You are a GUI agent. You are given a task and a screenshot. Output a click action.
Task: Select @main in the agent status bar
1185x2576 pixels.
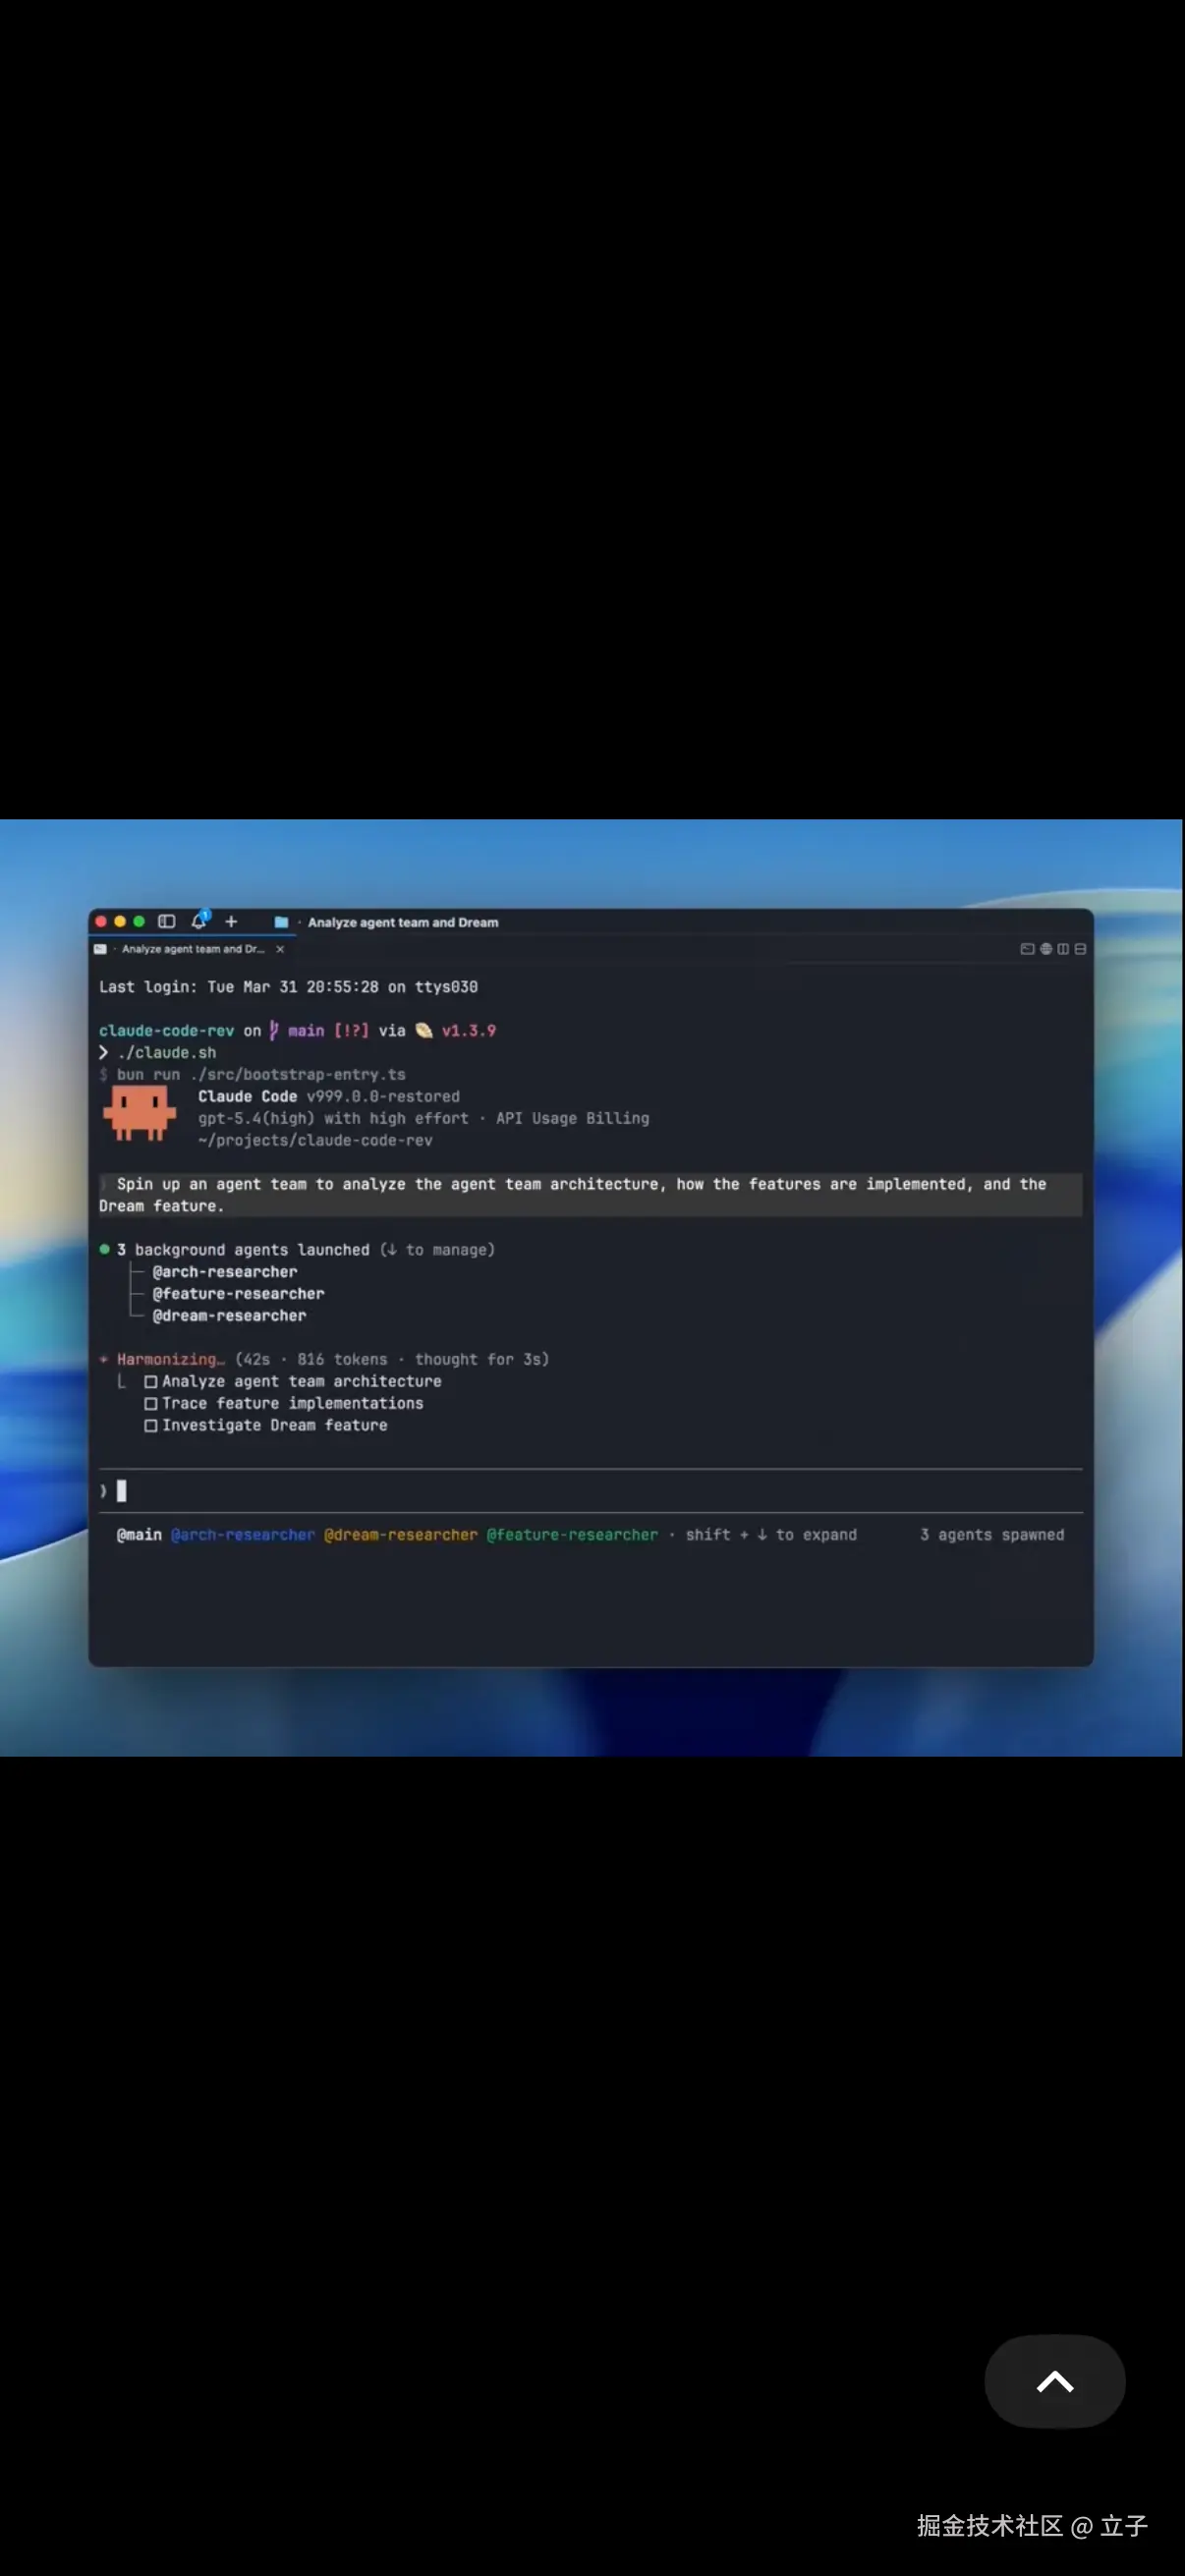tap(139, 1535)
